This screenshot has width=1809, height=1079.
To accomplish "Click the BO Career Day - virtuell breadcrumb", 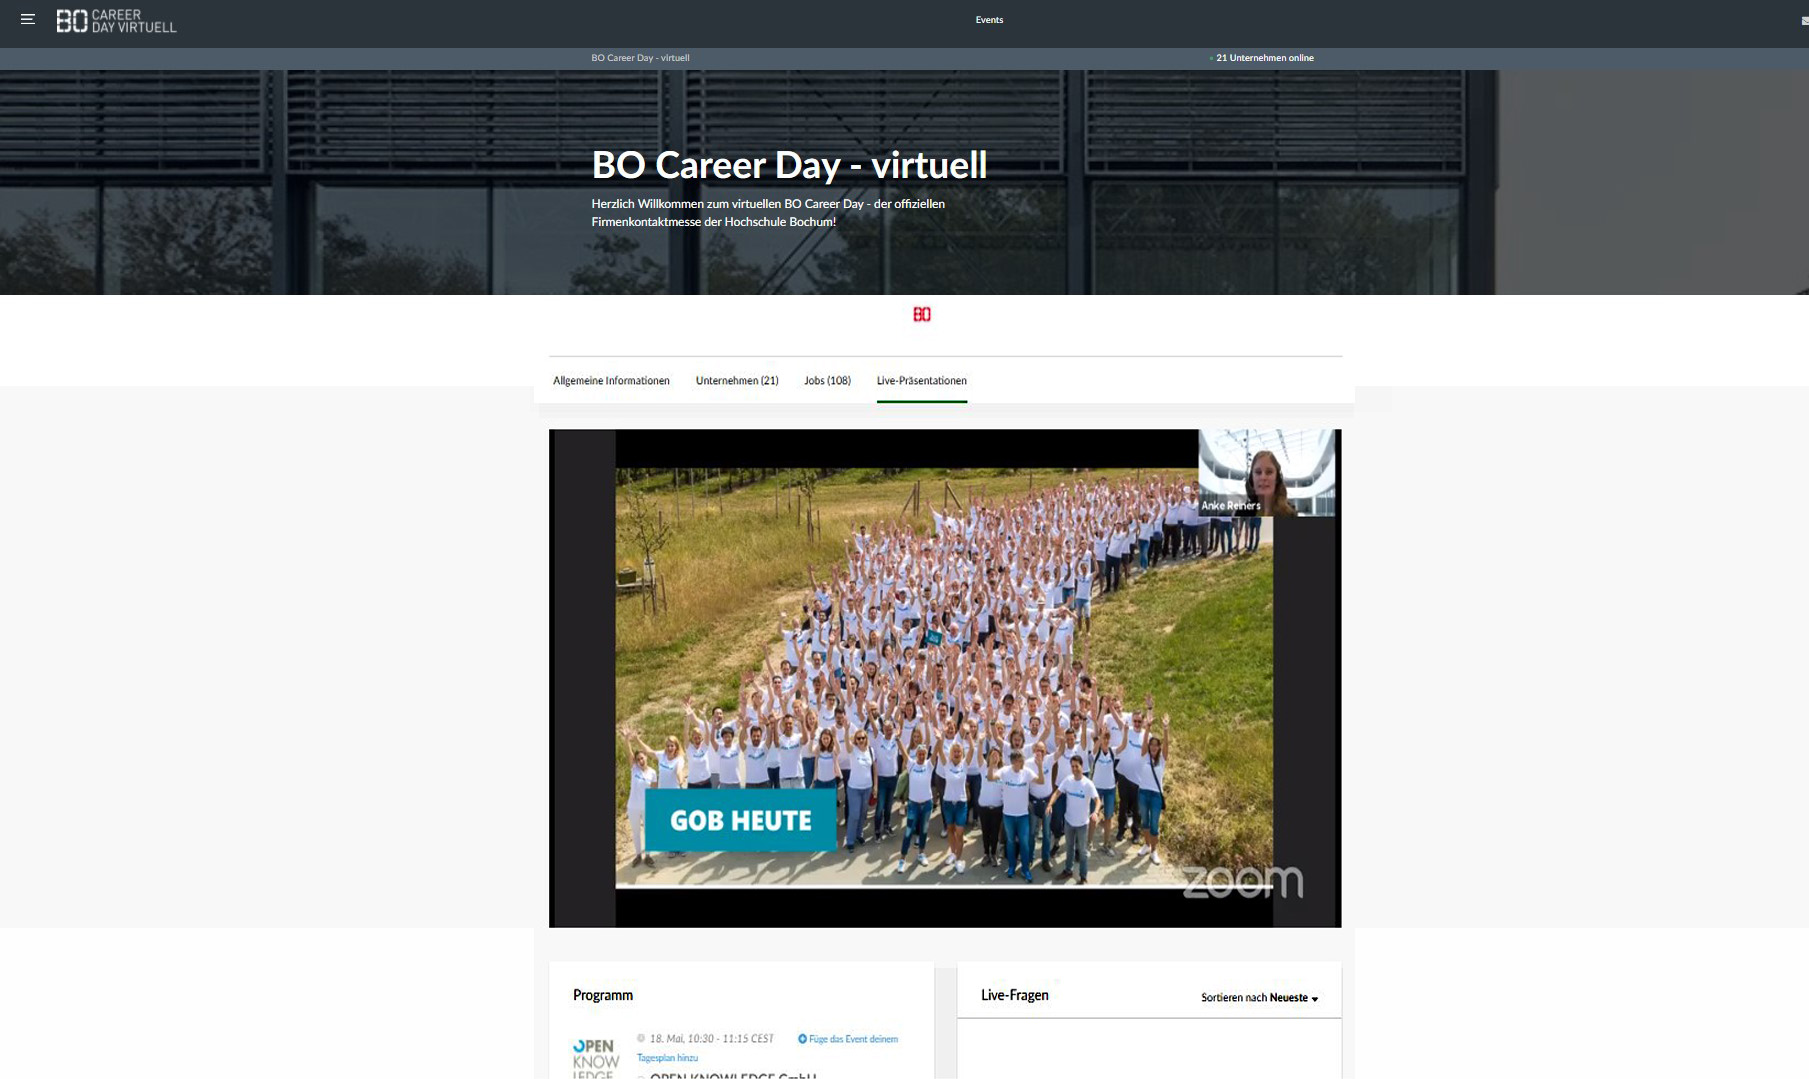I will coord(640,58).
